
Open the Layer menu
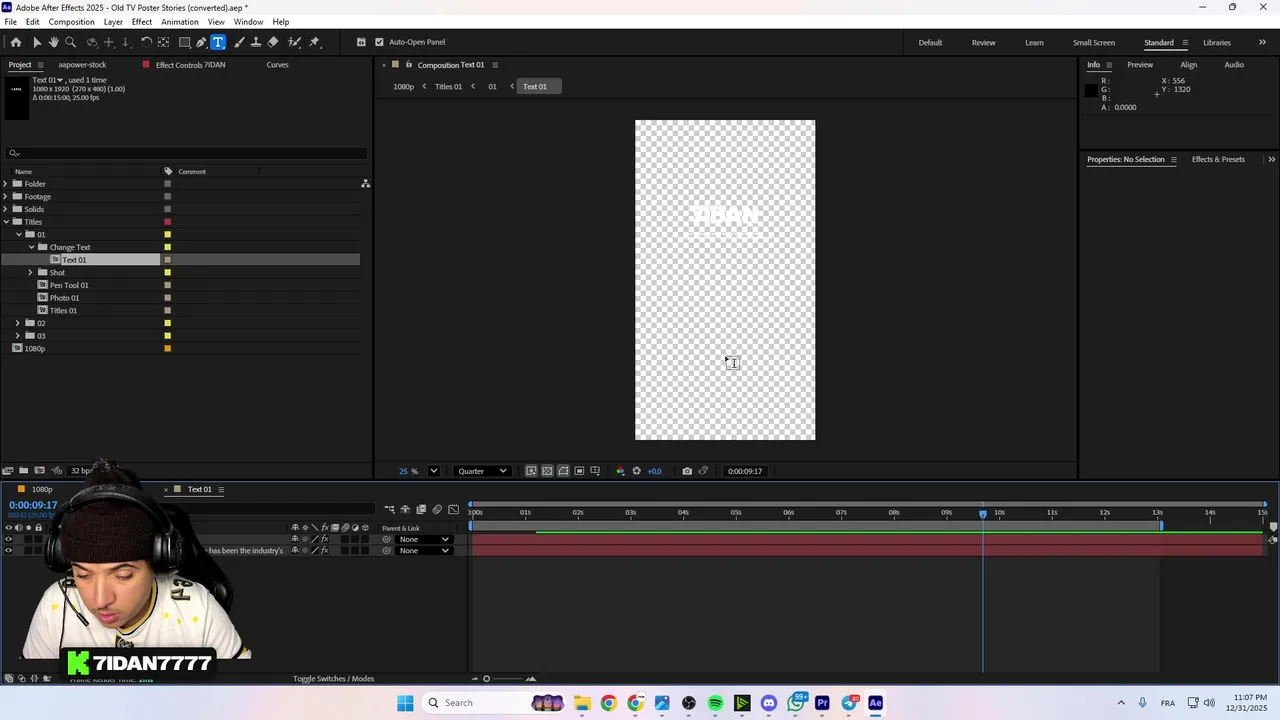[113, 22]
